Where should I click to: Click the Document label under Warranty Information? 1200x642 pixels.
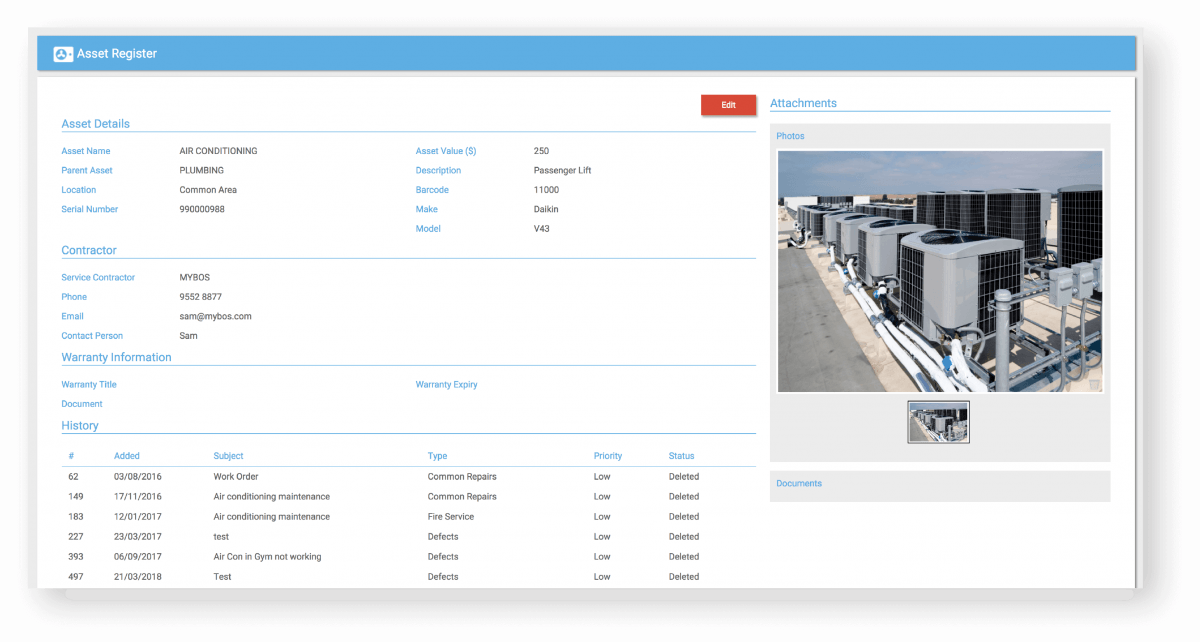(82, 404)
